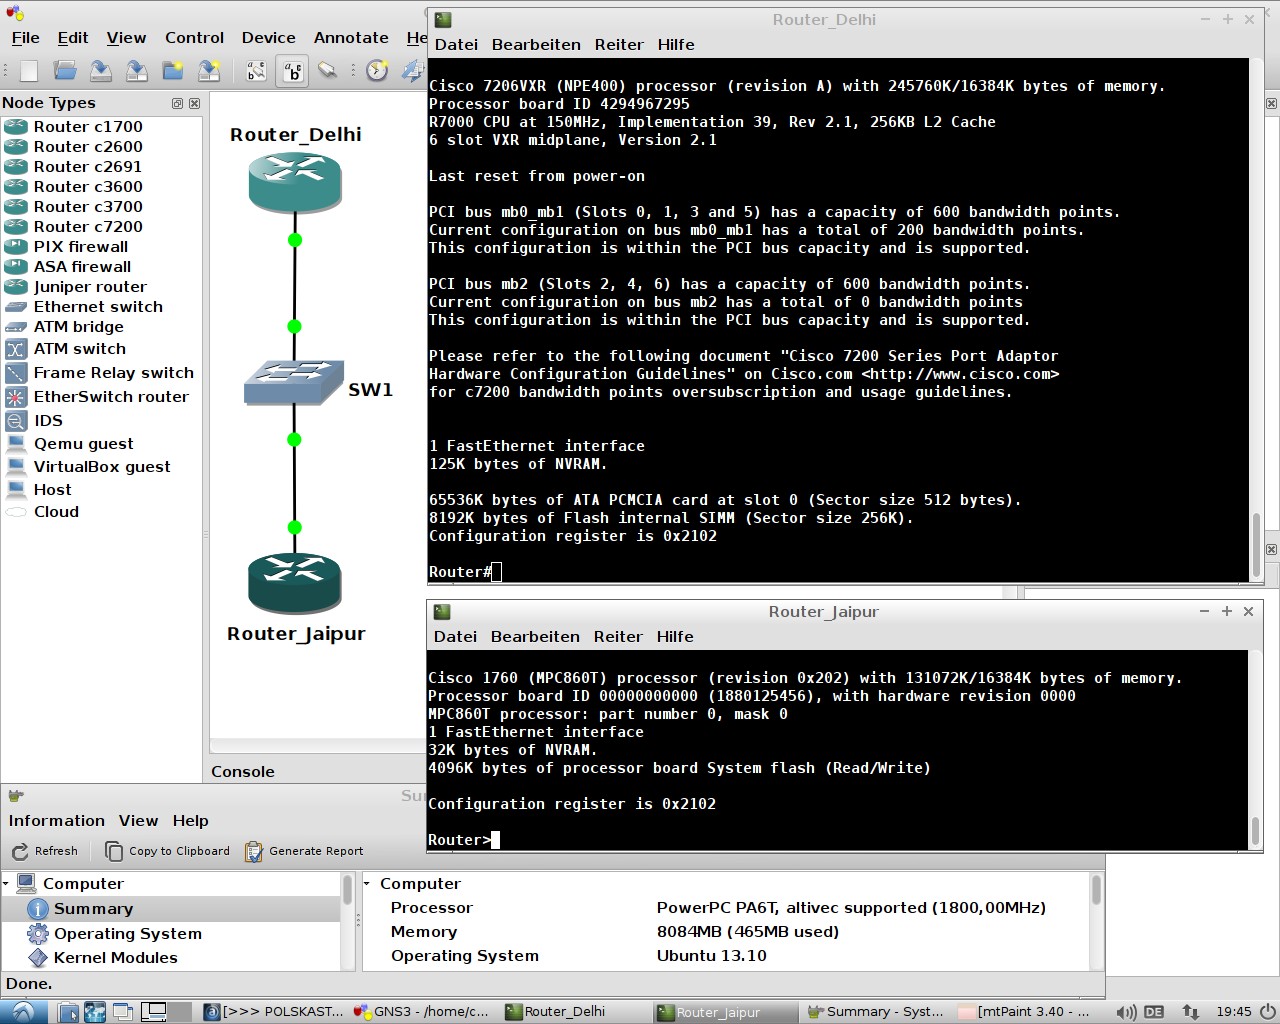The height and width of the screenshot is (1024, 1280).
Task: Select SW1 switch on the topology
Action: (294, 383)
